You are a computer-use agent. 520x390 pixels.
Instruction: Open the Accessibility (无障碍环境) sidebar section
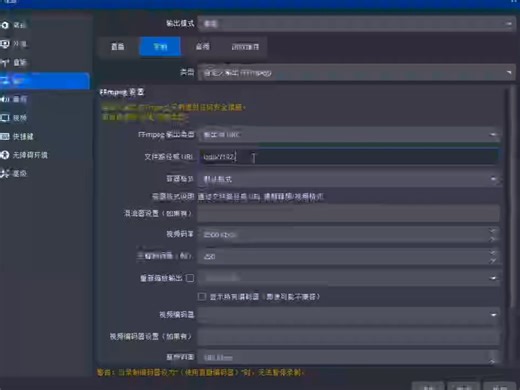click(x=25, y=155)
